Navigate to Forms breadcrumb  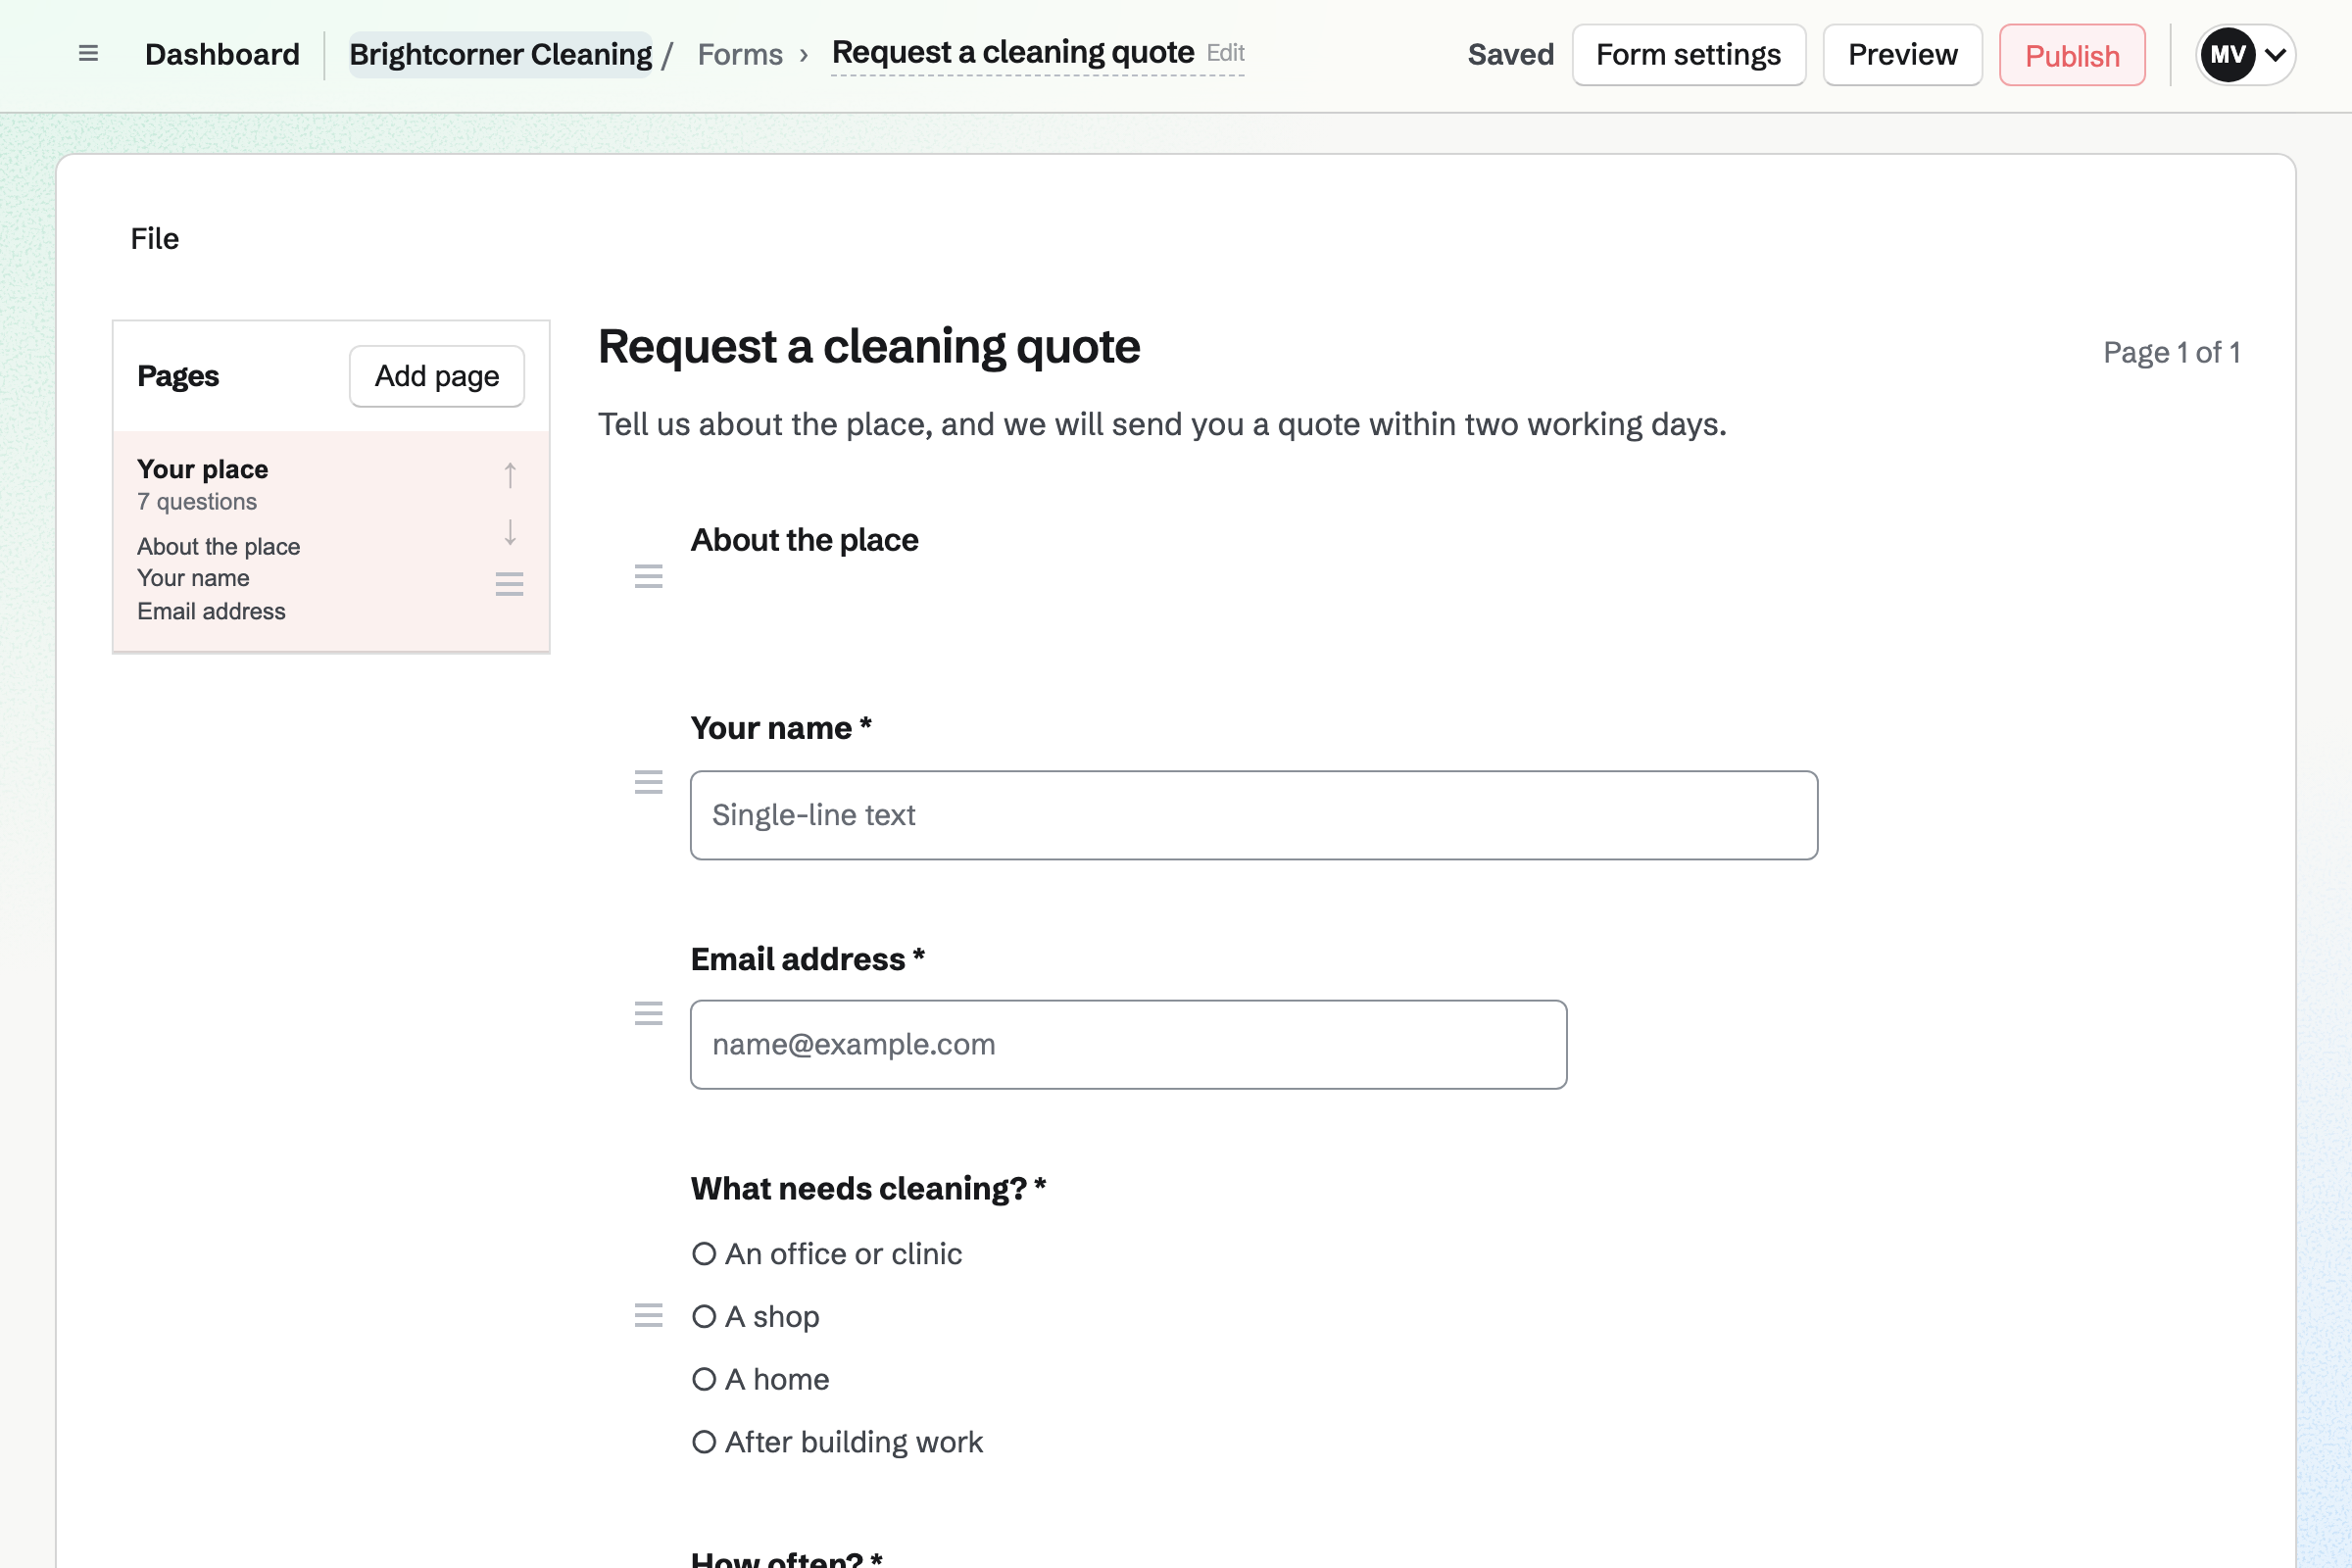coord(740,55)
